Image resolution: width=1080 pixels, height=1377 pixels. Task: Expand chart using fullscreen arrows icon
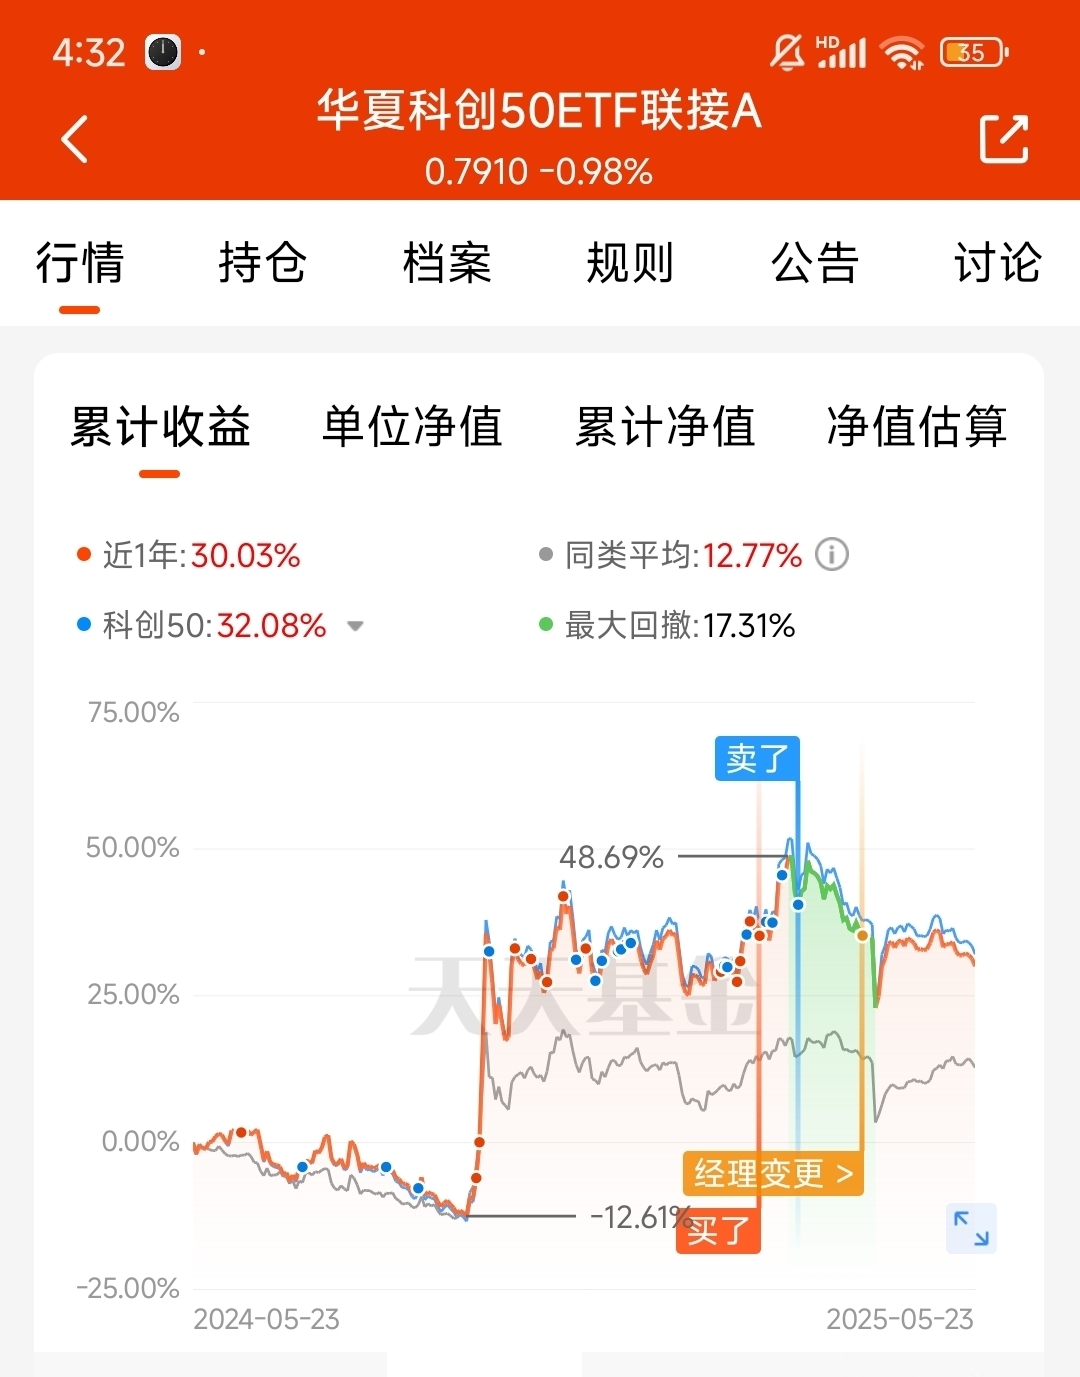pyautogui.click(x=971, y=1229)
